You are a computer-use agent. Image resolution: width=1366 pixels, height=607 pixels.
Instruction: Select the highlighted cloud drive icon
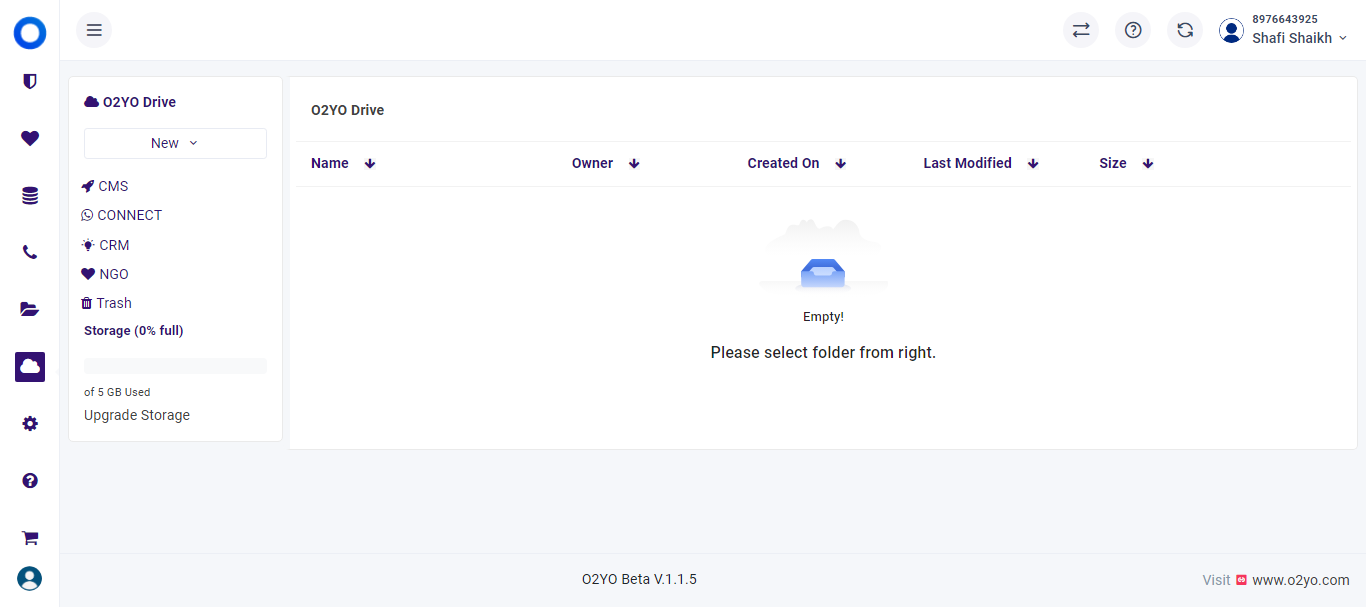[30, 367]
